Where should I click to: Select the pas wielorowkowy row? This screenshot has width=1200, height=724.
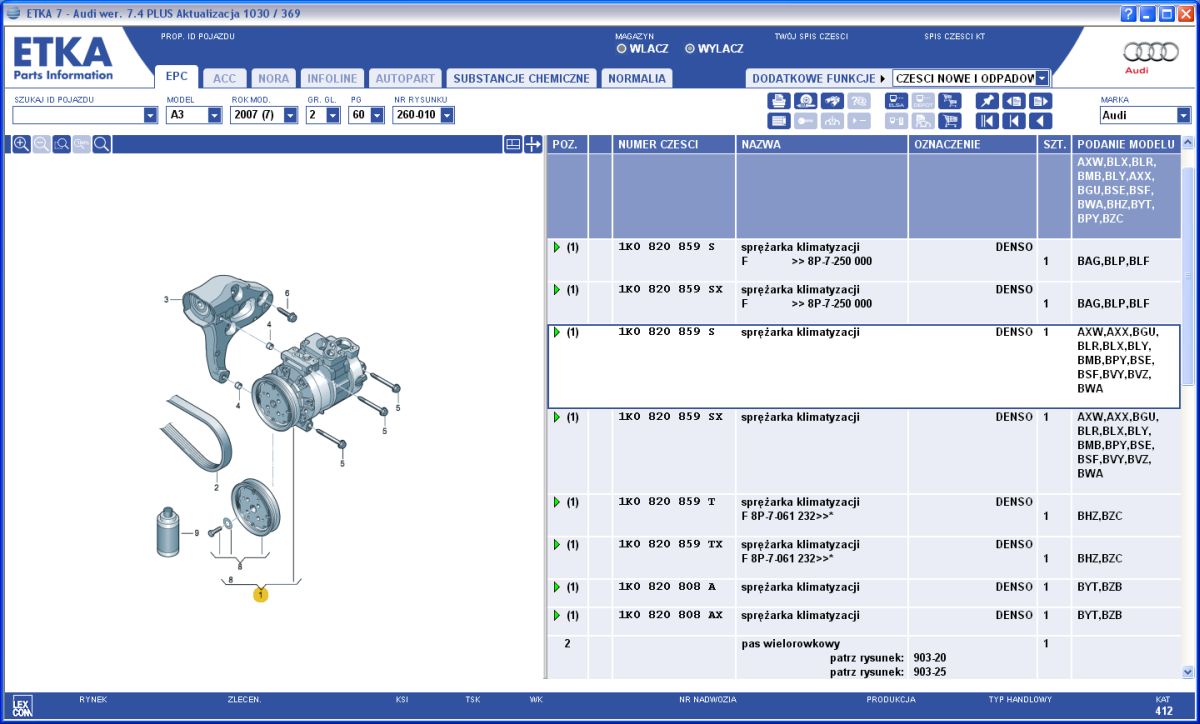point(864,657)
